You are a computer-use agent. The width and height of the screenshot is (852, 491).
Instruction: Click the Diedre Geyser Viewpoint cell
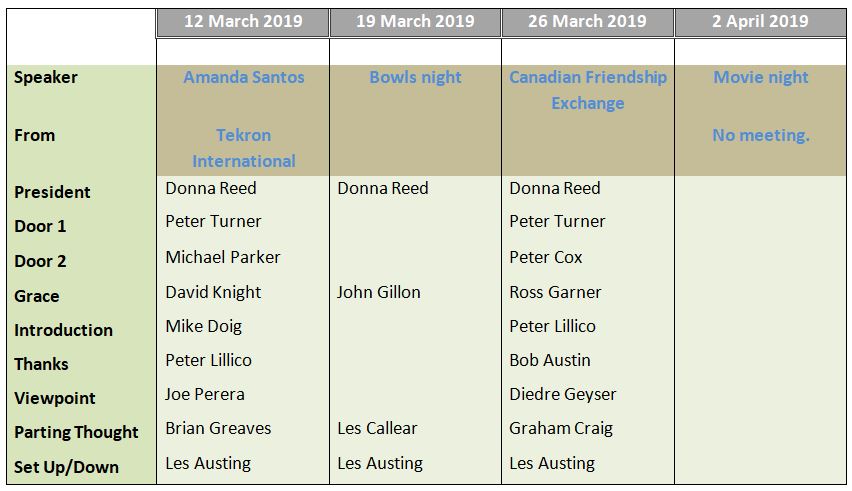click(x=562, y=394)
